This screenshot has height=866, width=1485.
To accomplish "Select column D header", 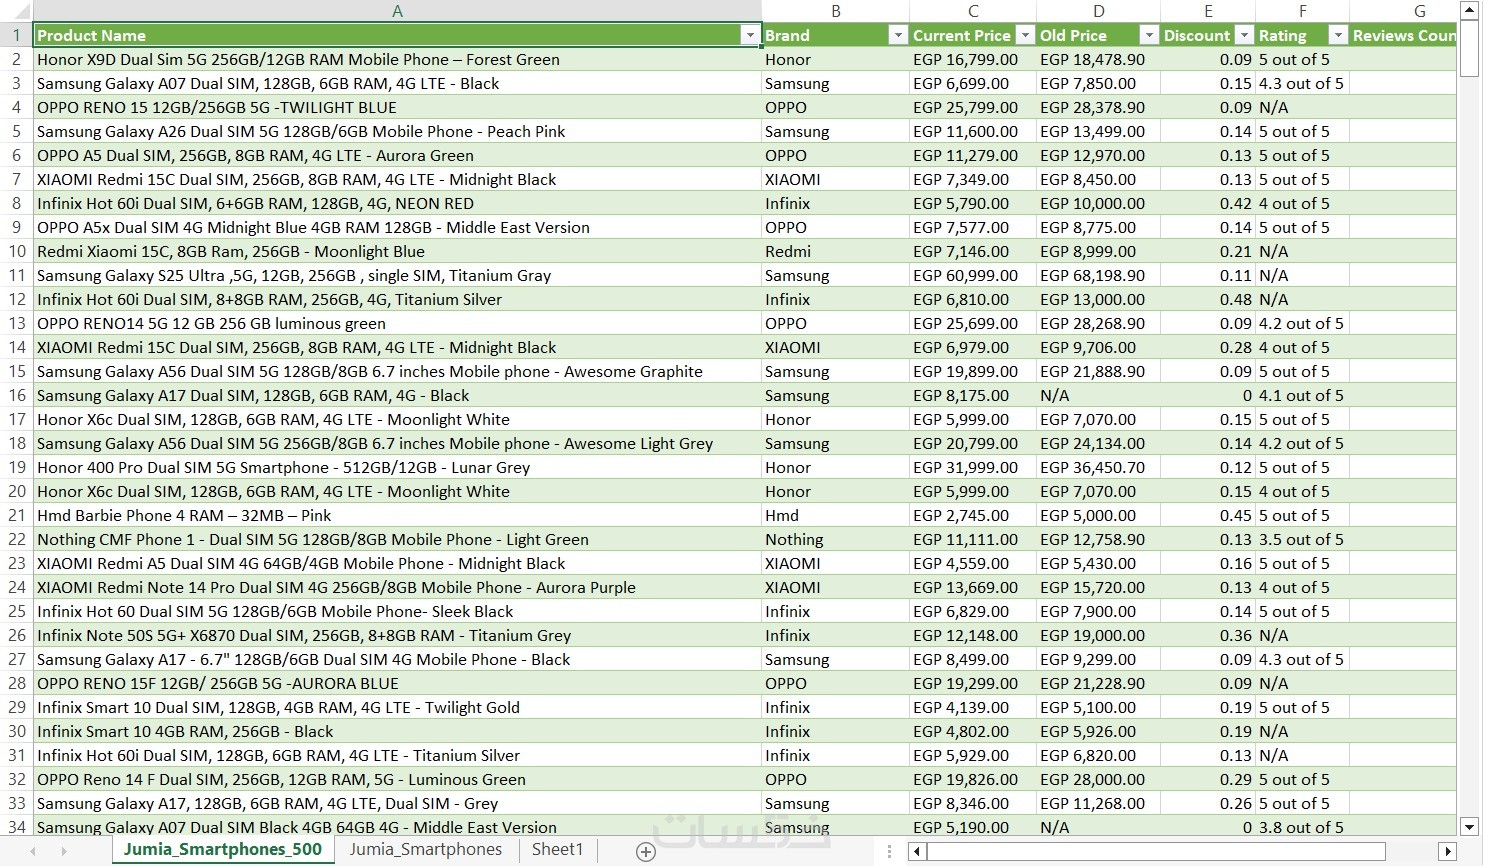I will click(x=1098, y=11).
